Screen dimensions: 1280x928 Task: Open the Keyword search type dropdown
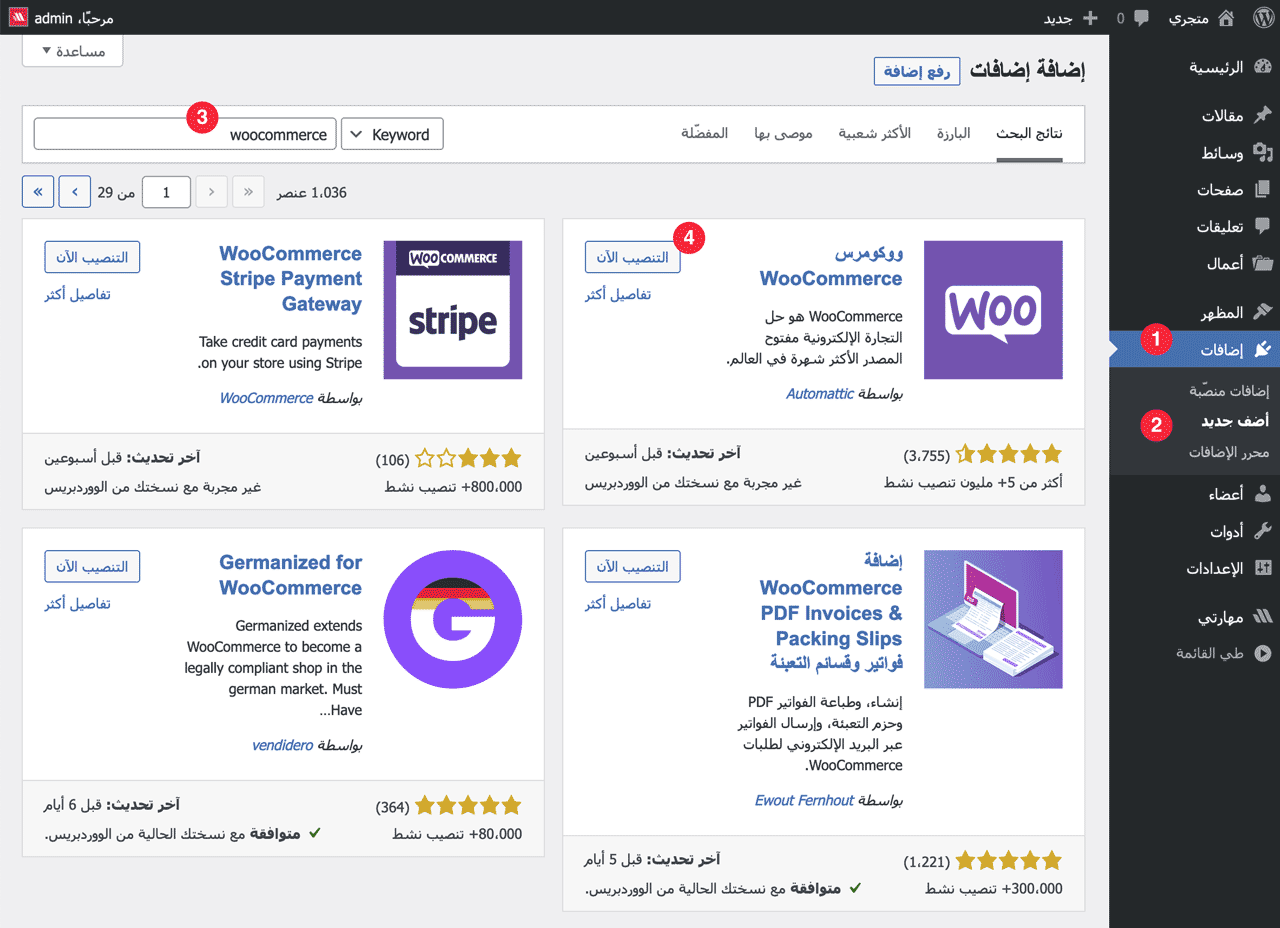point(392,133)
